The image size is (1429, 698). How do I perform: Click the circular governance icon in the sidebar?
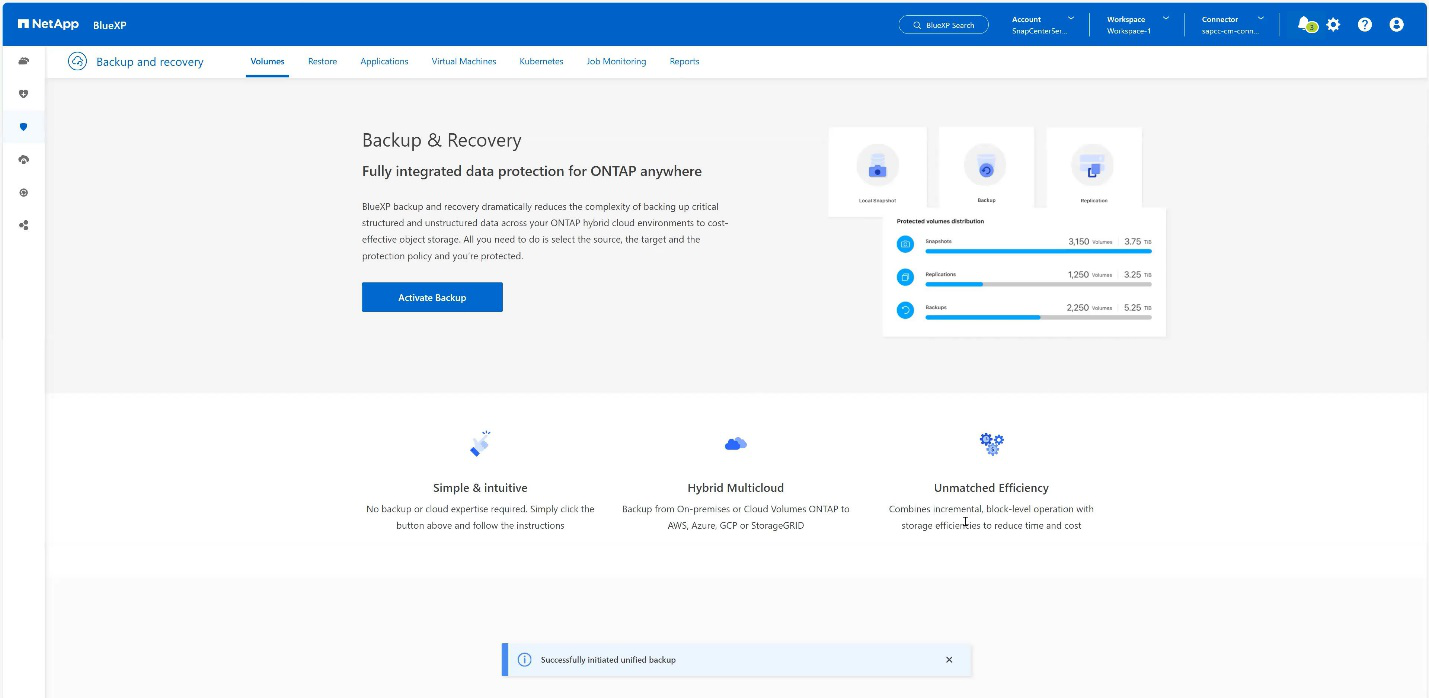pyautogui.click(x=24, y=192)
